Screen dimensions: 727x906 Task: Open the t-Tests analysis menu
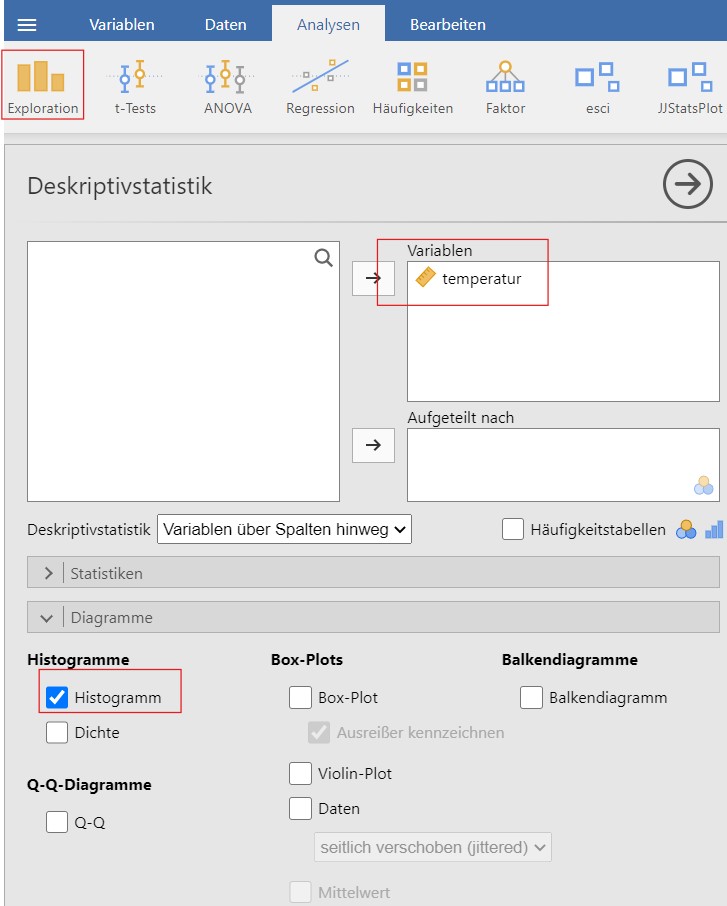coord(135,87)
